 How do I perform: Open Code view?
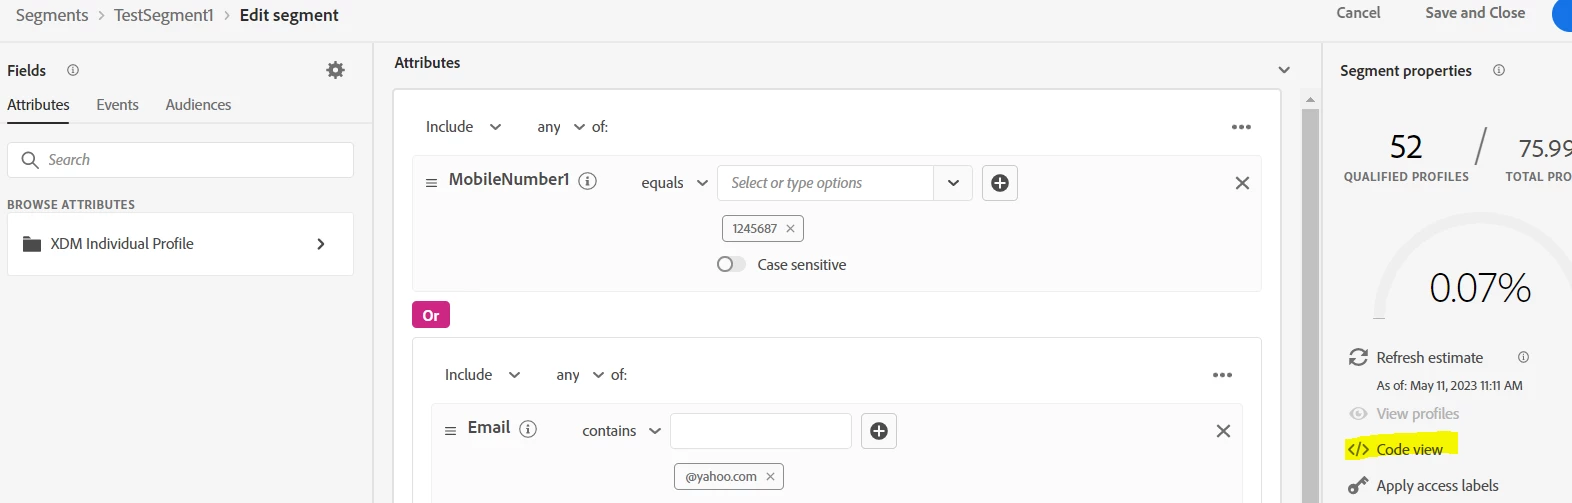click(1409, 450)
